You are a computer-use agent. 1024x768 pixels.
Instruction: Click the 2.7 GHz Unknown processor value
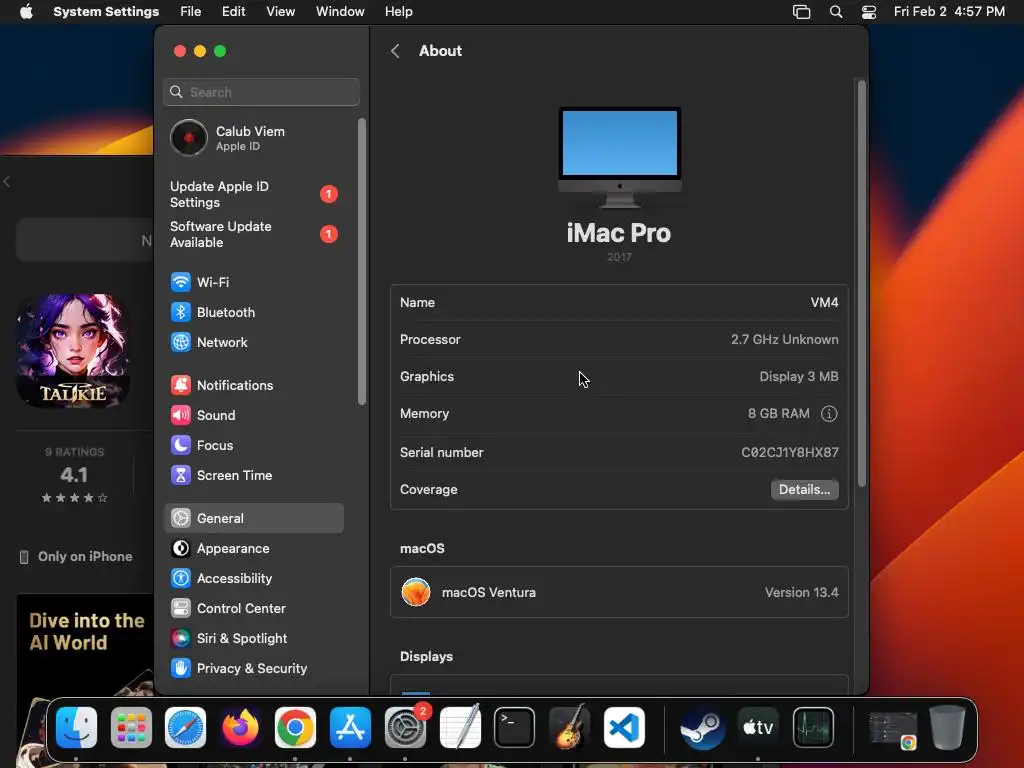click(x=784, y=340)
